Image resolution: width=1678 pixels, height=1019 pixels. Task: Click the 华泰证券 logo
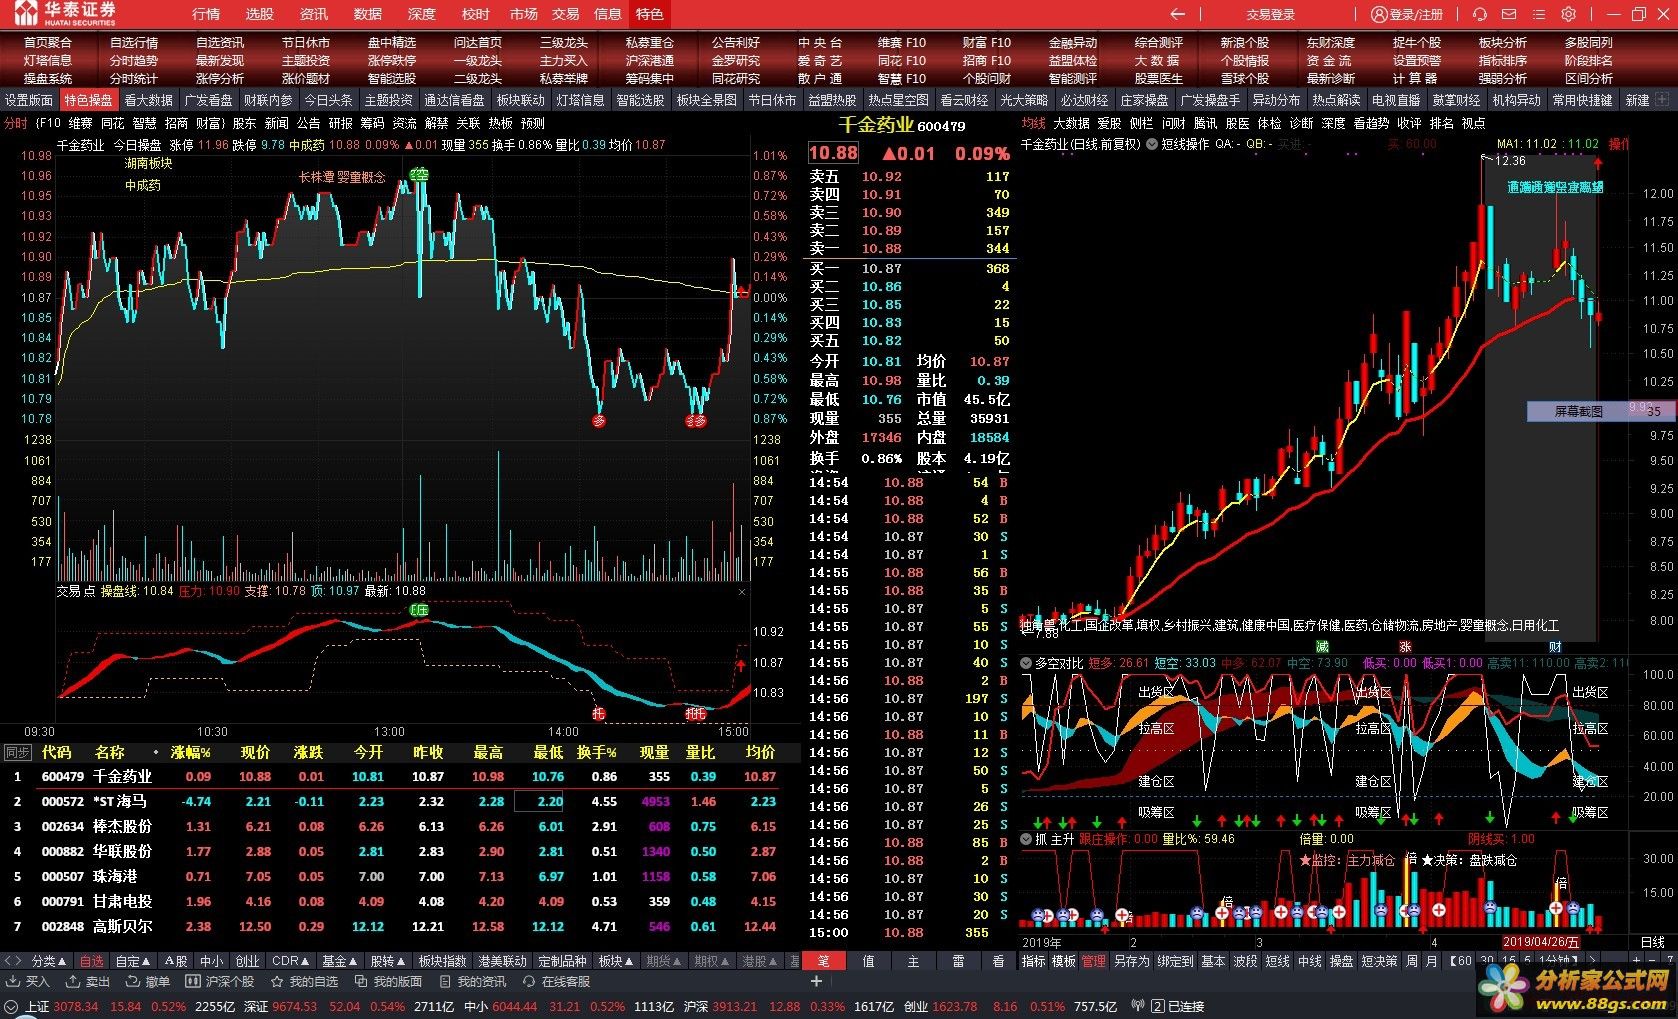point(65,14)
